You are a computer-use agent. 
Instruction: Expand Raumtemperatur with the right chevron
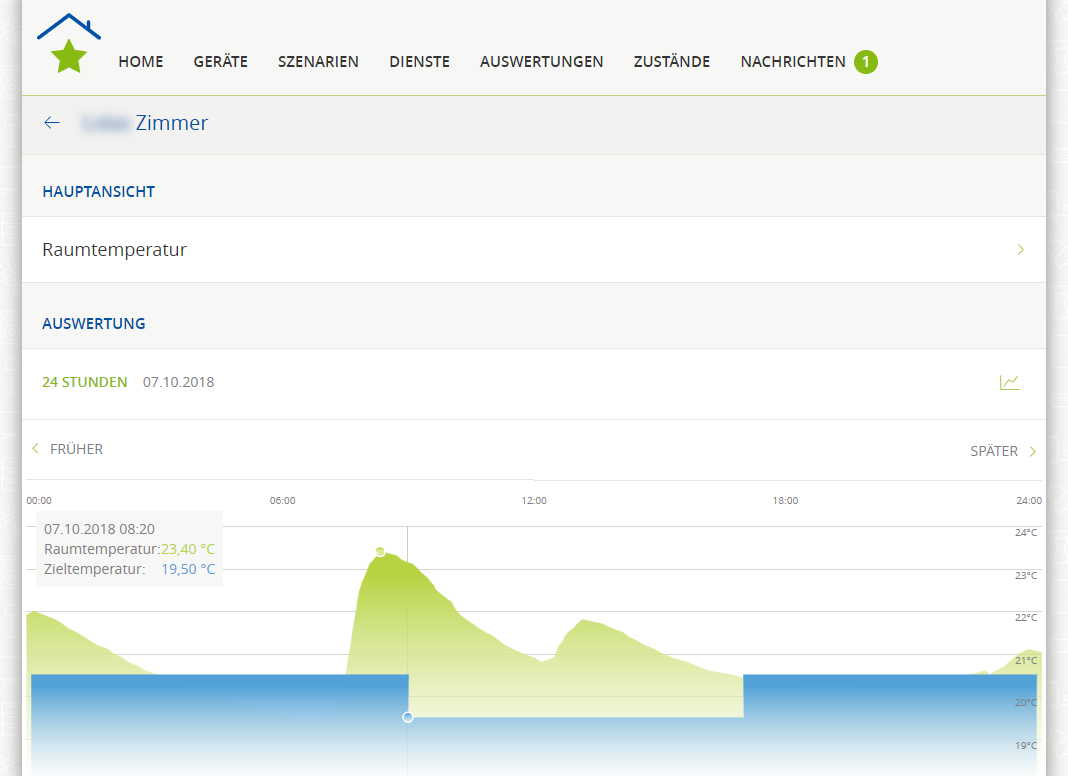tap(1020, 250)
